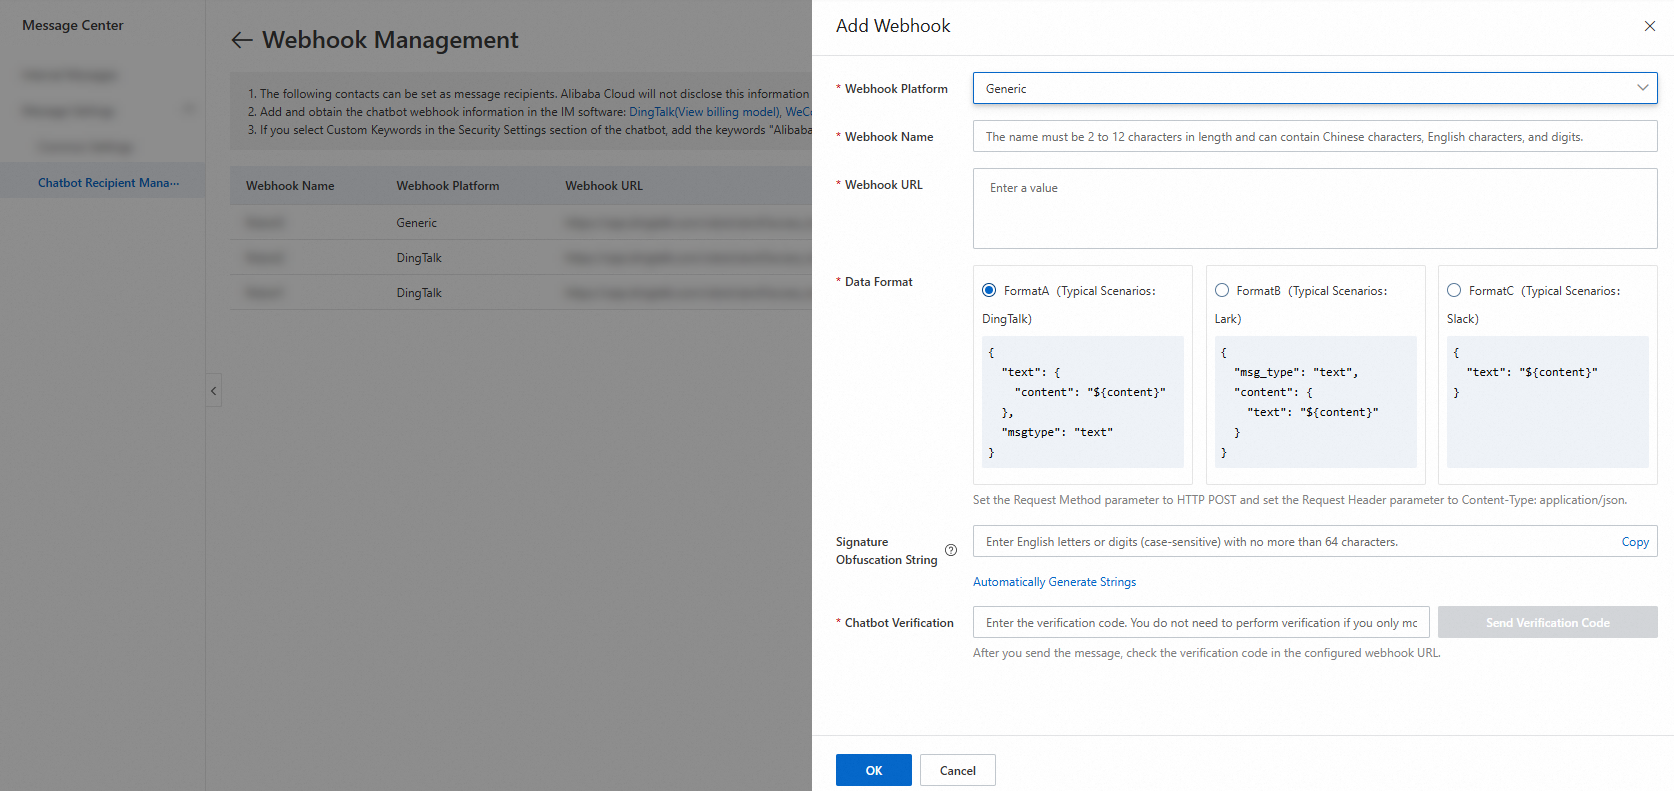Open the Webhook Platform dropdown
The width and height of the screenshot is (1674, 791).
1300,88
